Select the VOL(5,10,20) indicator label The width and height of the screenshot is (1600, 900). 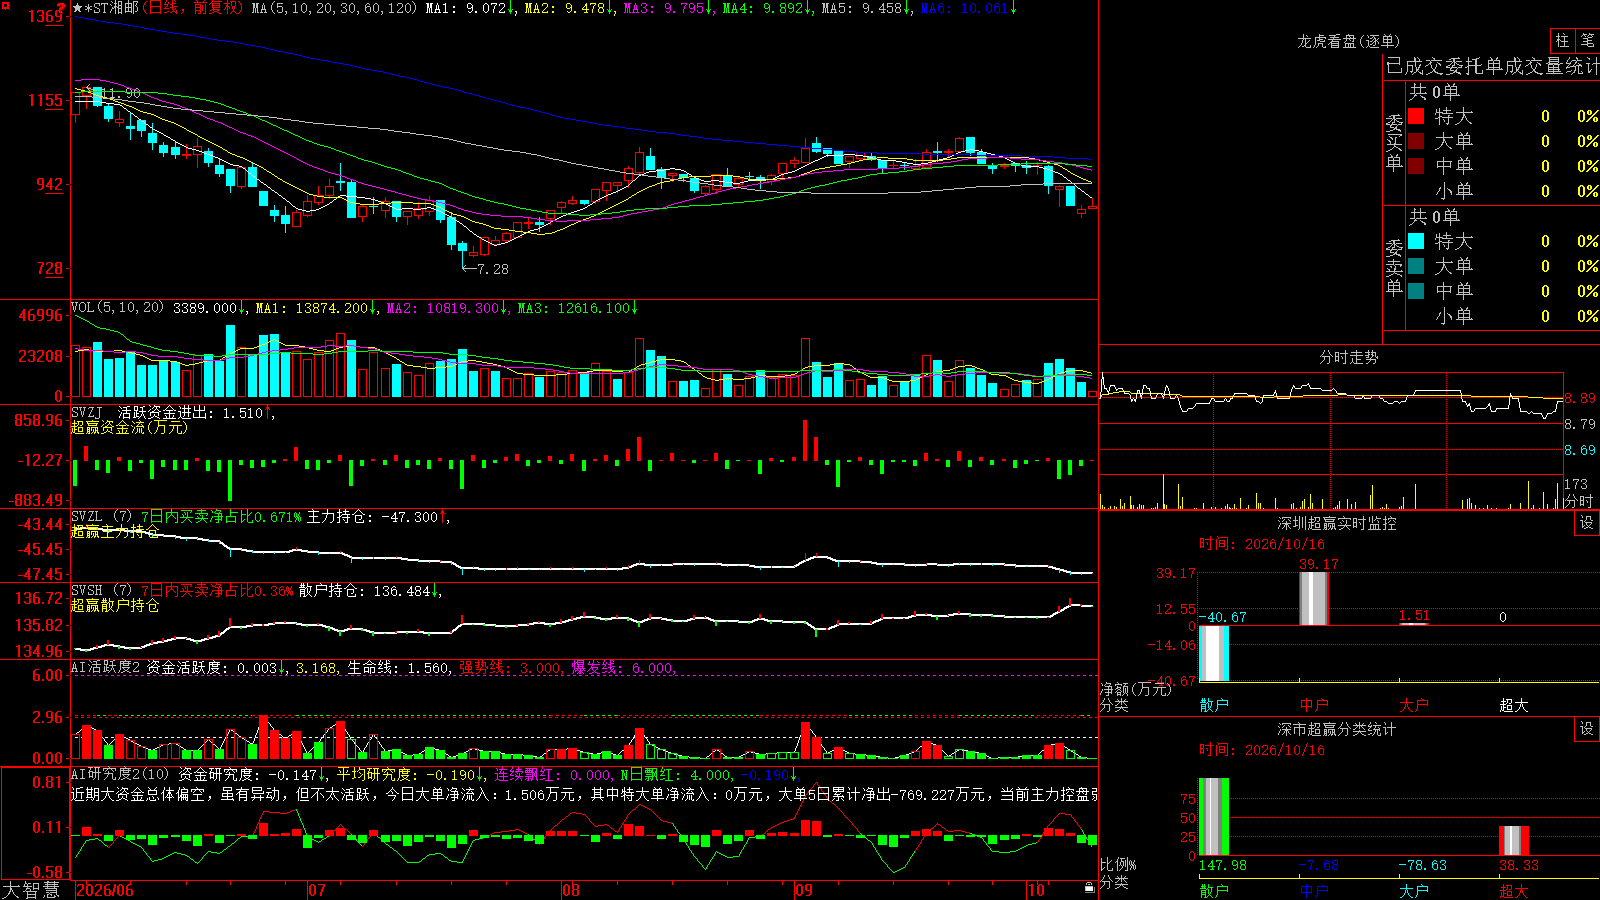click(x=117, y=308)
